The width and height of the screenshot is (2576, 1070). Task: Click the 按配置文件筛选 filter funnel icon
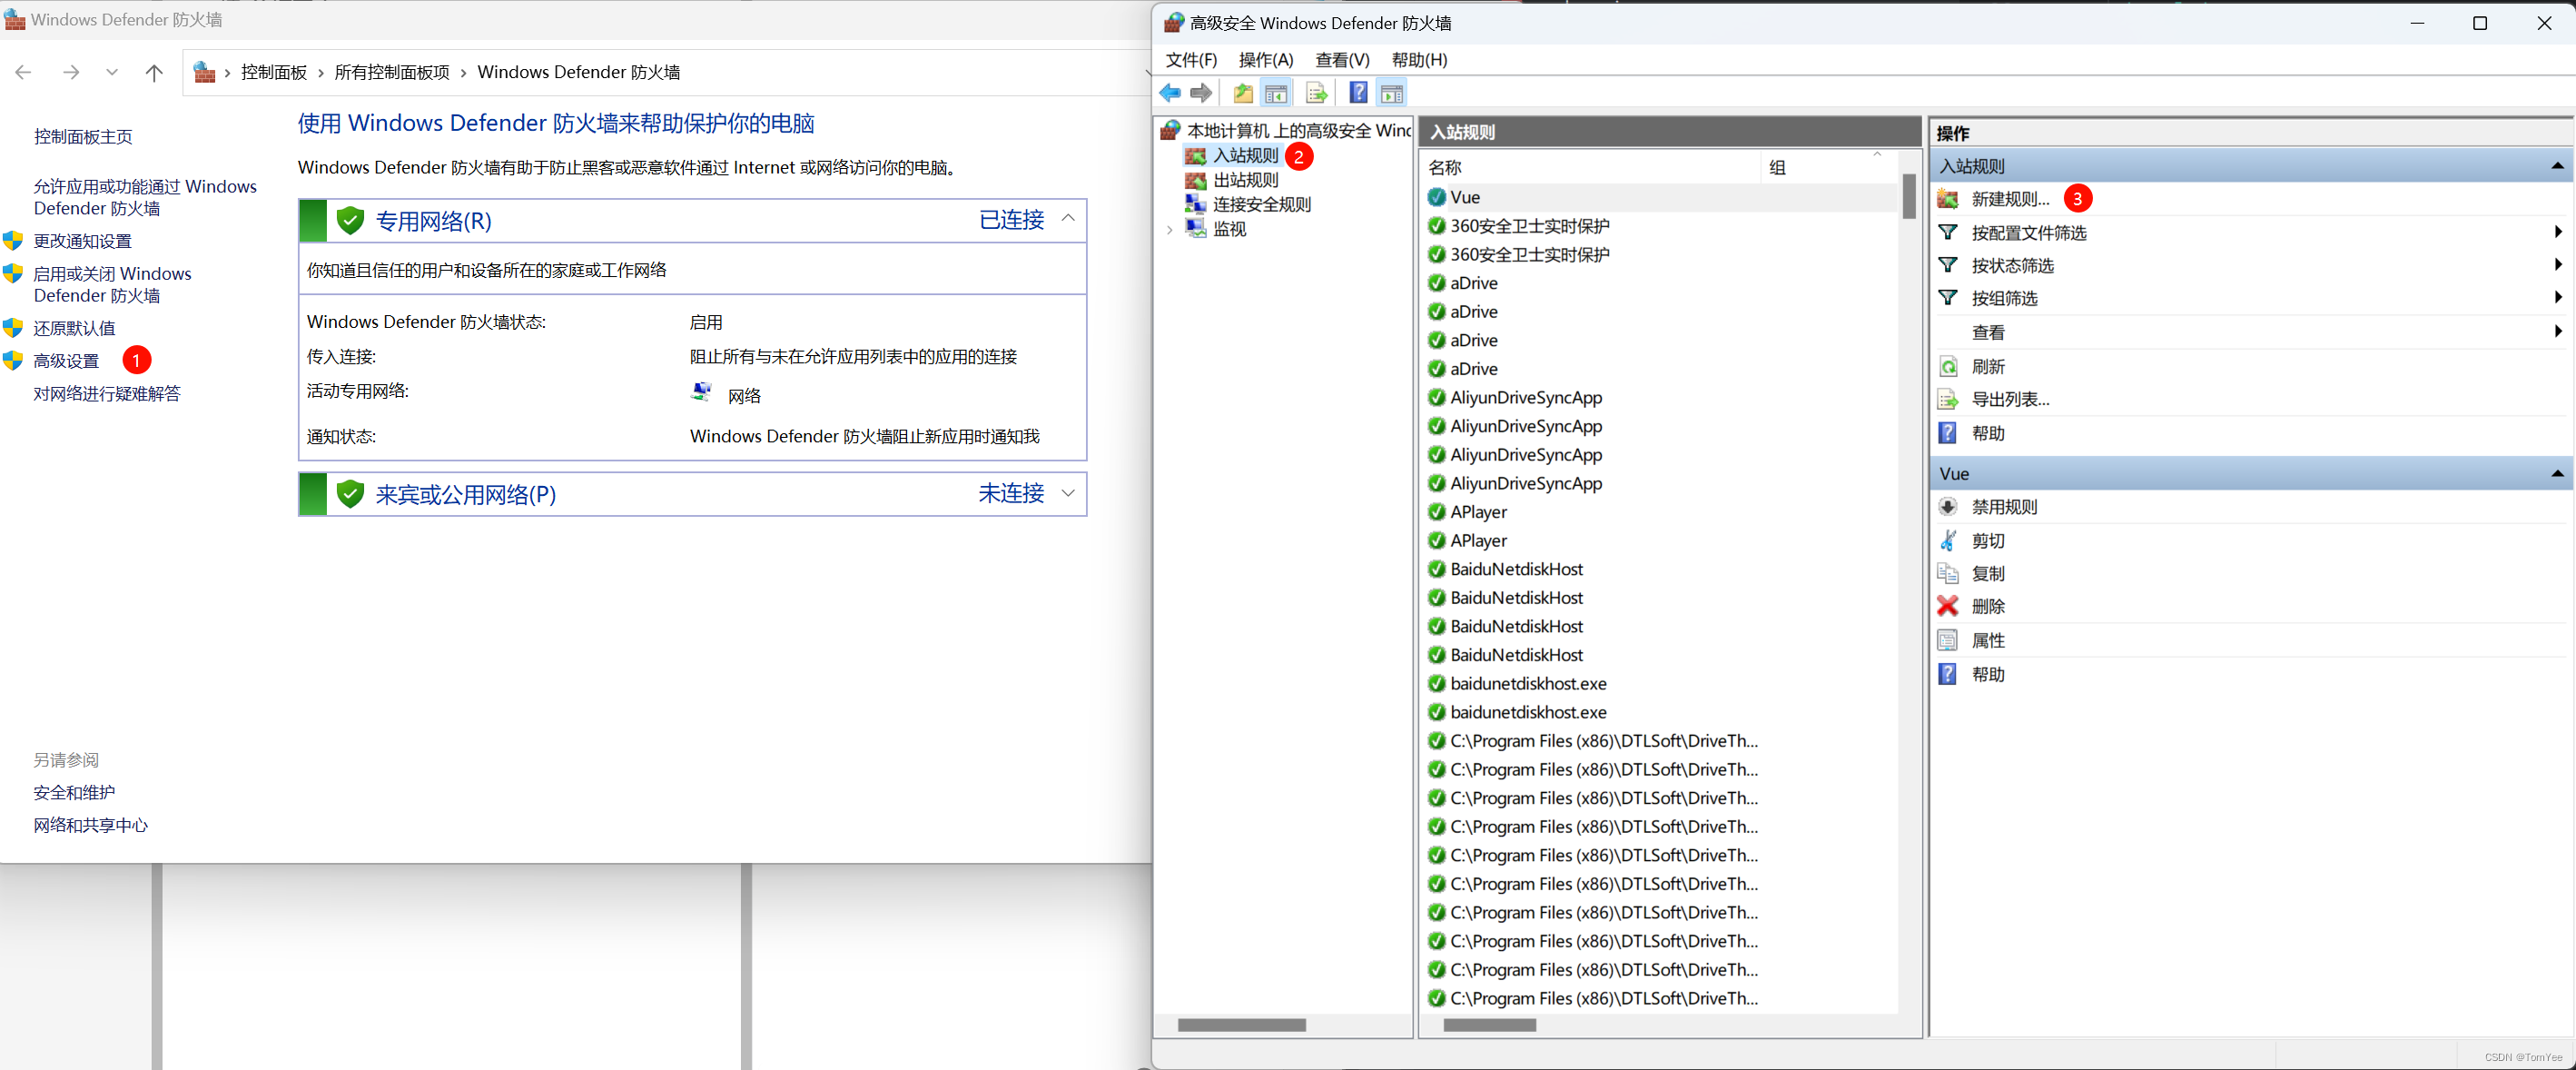[1948, 233]
